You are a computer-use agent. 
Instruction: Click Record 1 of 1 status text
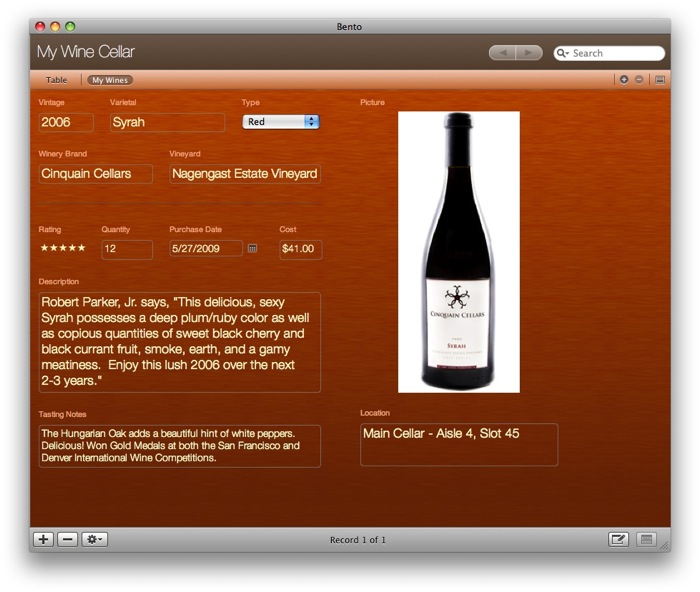(x=358, y=540)
